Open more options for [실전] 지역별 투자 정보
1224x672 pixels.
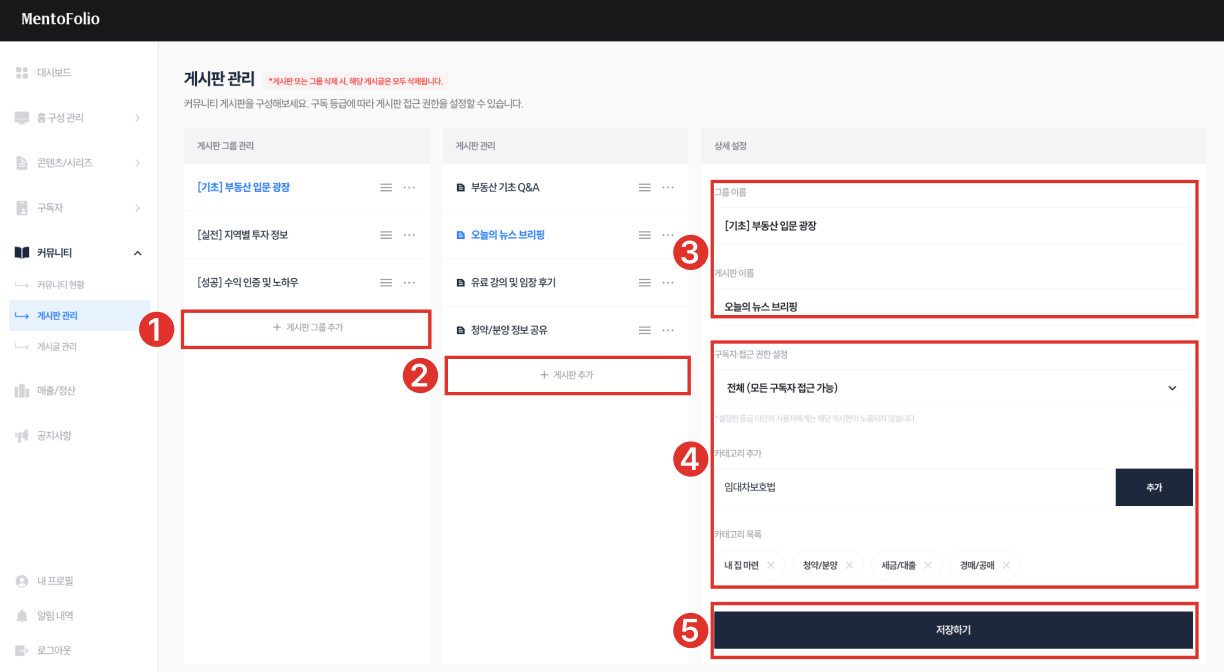point(409,235)
